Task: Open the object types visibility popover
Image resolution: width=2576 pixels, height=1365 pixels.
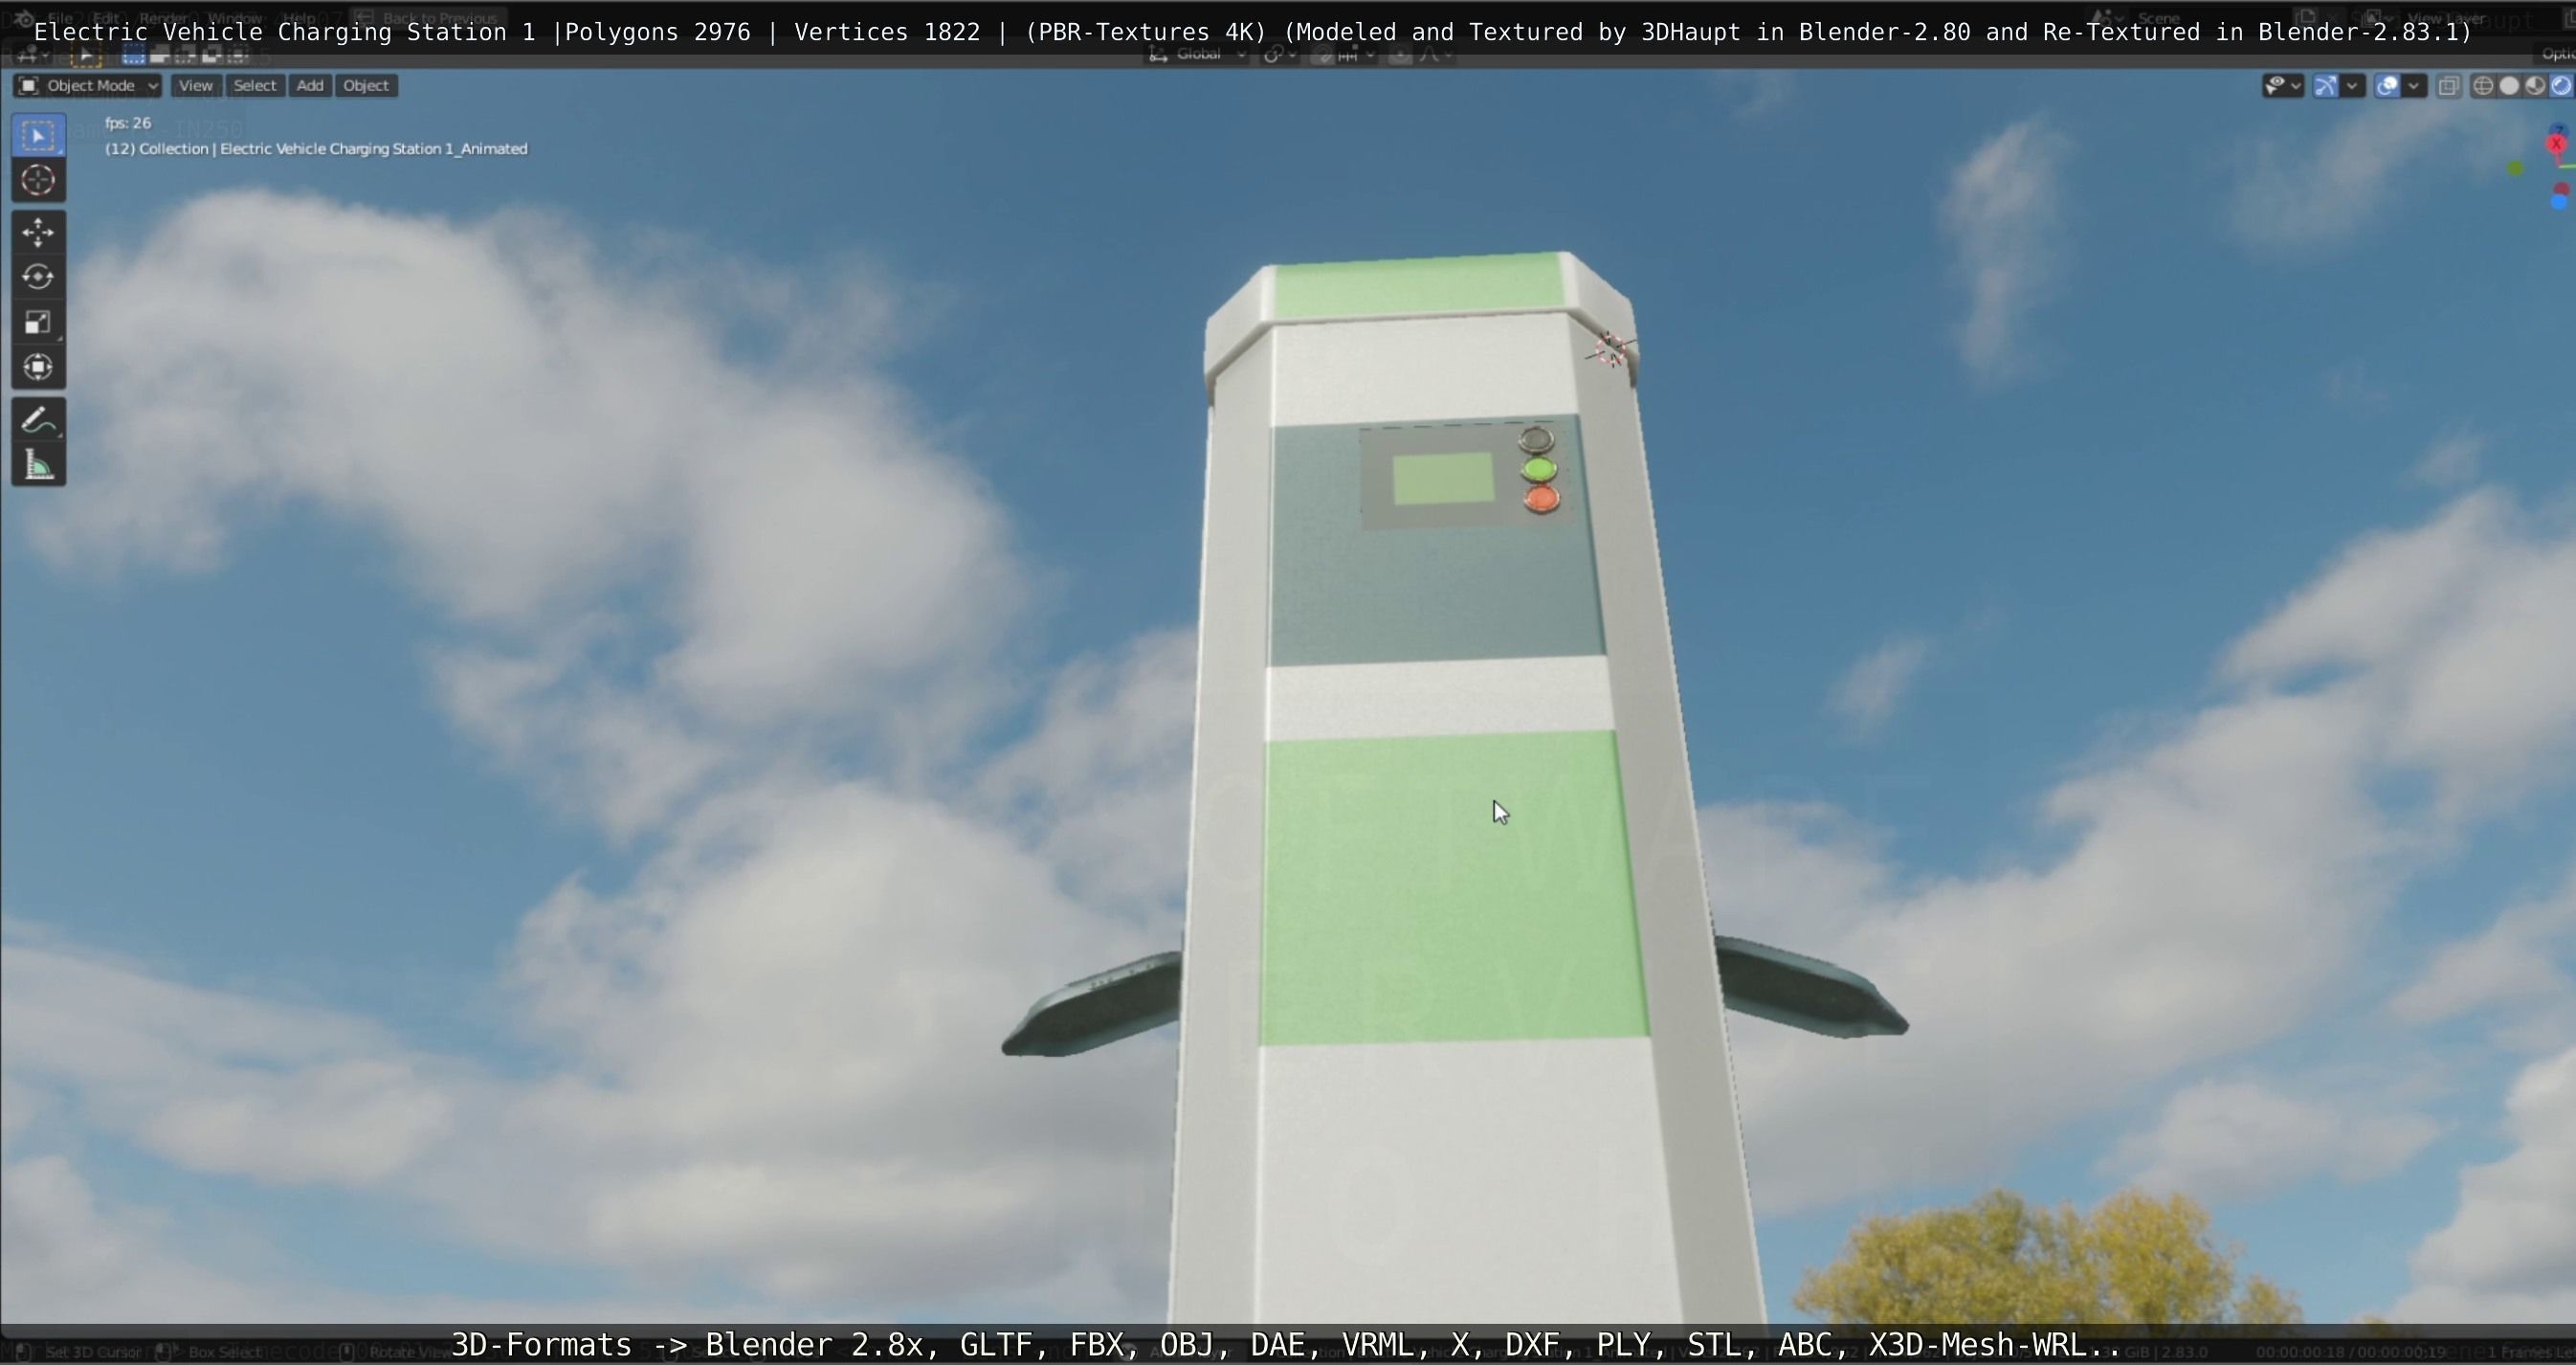Action: pos(2282,86)
